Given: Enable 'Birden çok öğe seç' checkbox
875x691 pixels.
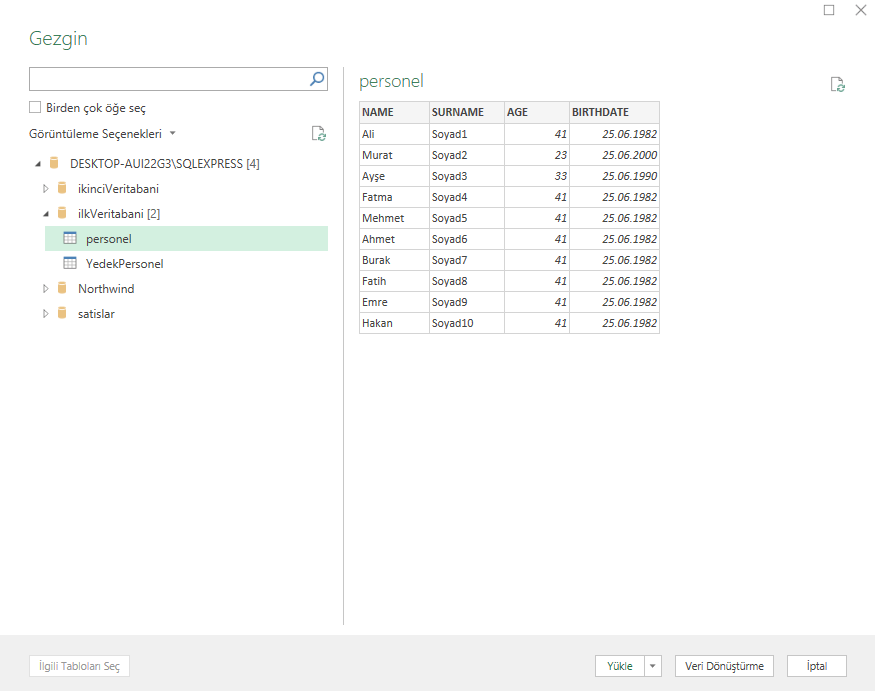Looking at the screenshot, I should pyautogui.click(x=35, y=107).
